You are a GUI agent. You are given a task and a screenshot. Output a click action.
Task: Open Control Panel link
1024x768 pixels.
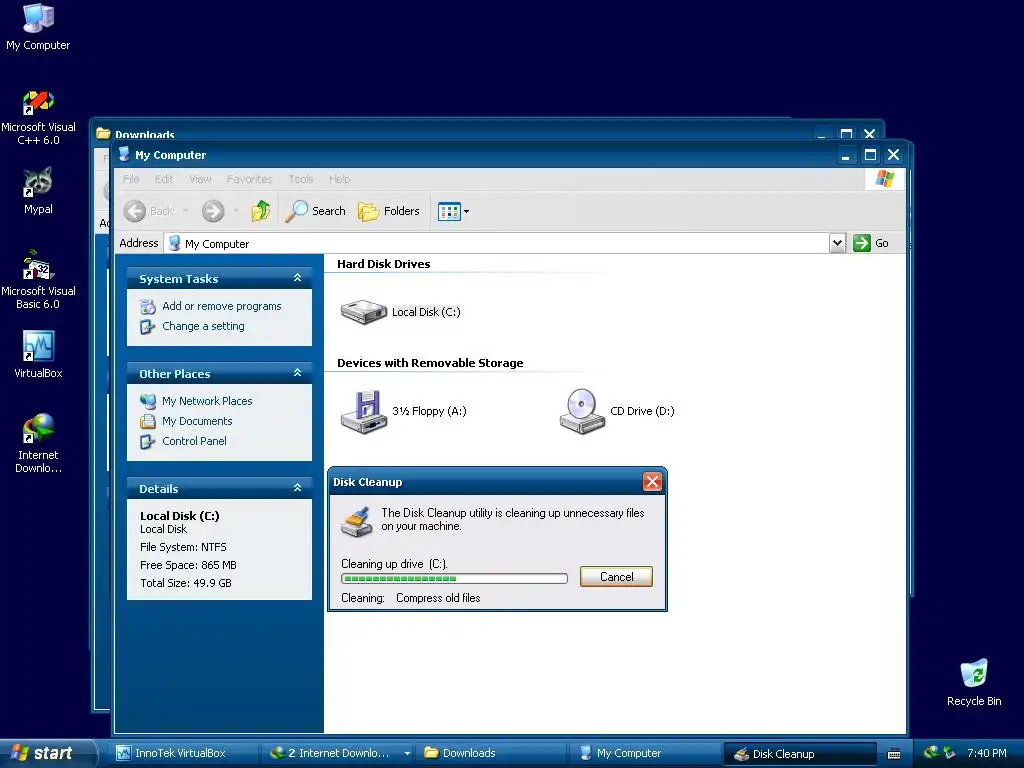point(194,441)
